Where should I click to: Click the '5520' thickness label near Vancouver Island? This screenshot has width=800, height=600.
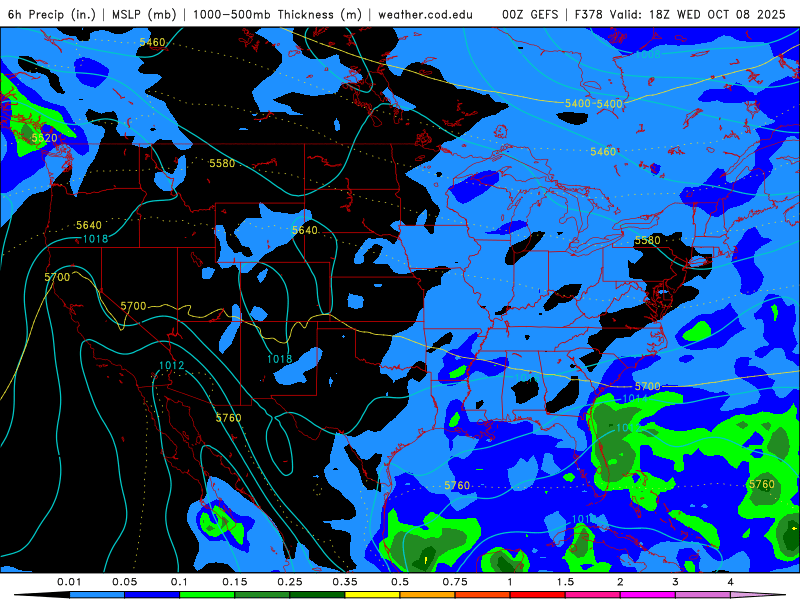coord(44,138)
